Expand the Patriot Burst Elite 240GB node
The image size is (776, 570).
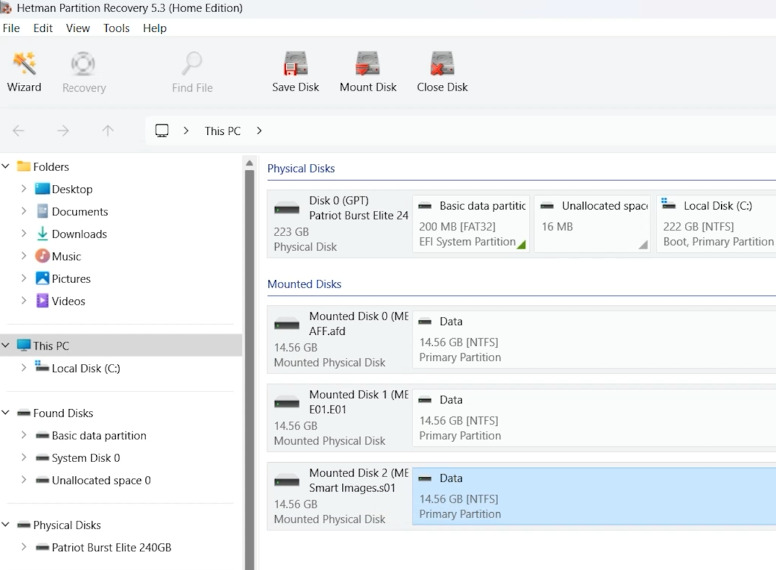pos(23,547)
